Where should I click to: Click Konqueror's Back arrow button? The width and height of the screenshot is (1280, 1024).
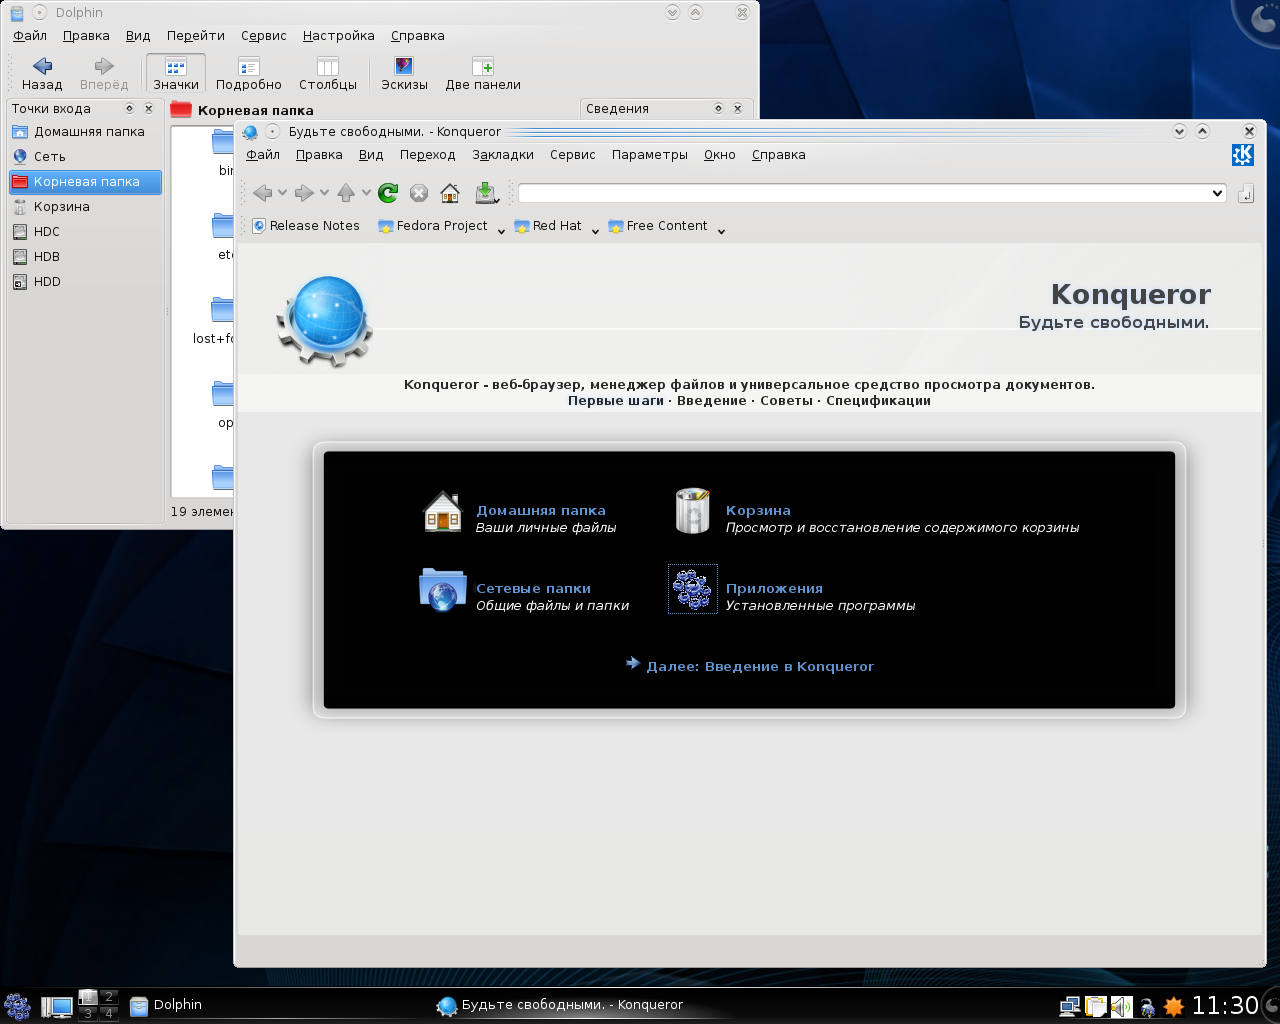263,193
